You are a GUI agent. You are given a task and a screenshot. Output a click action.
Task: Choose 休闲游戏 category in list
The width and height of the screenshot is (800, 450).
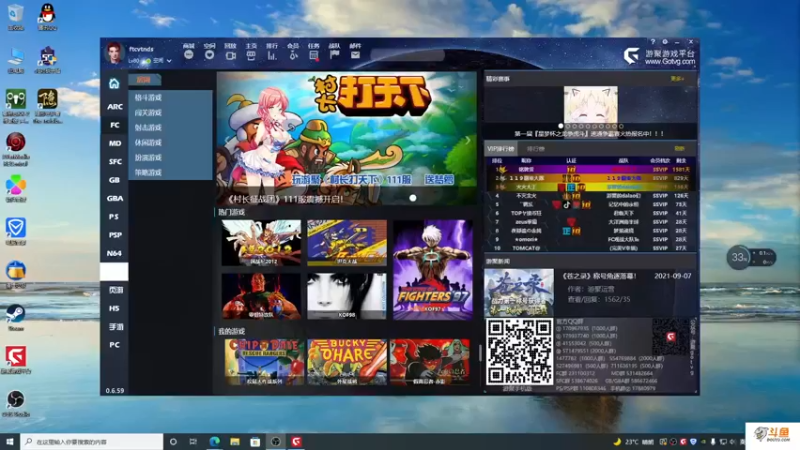(148, 142)
